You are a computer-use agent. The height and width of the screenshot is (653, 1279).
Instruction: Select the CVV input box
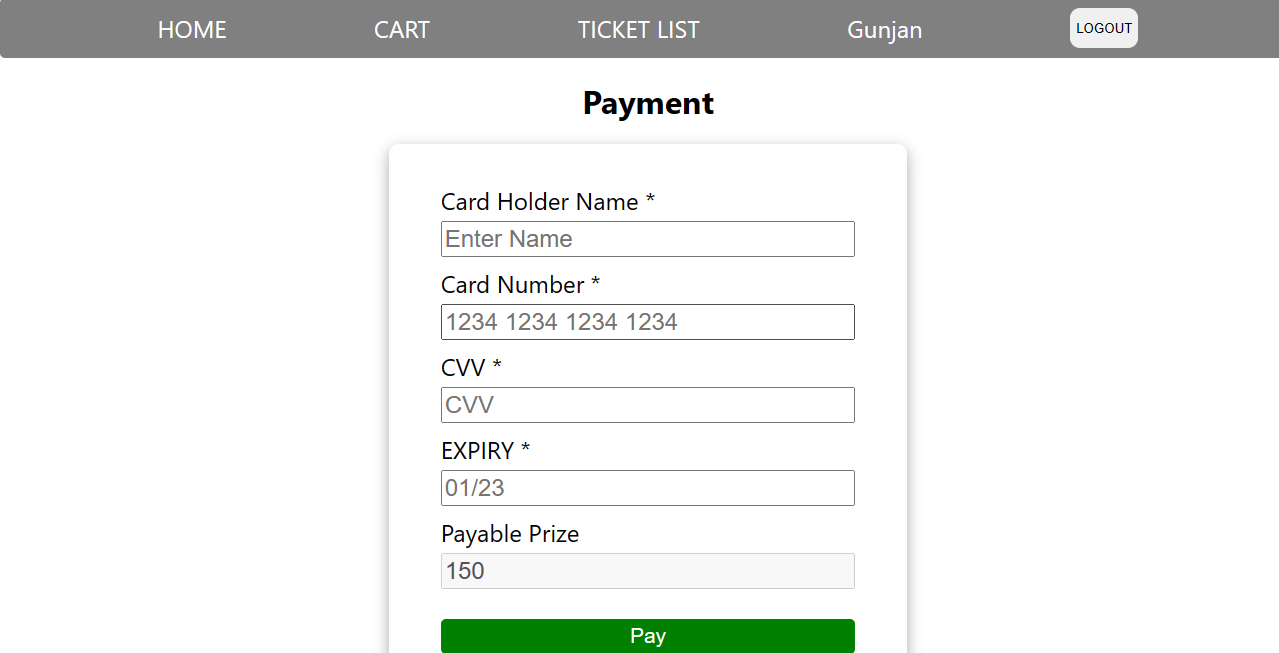(647, 404)
